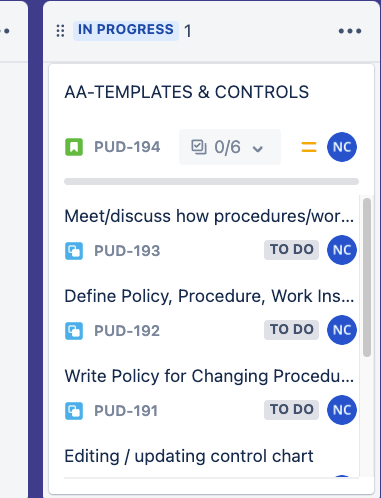The height and width of the screenshot is (498, 381).
Task: Click the column drag handle dots icon
Action: pyautogui.click(x=60, y=31)
